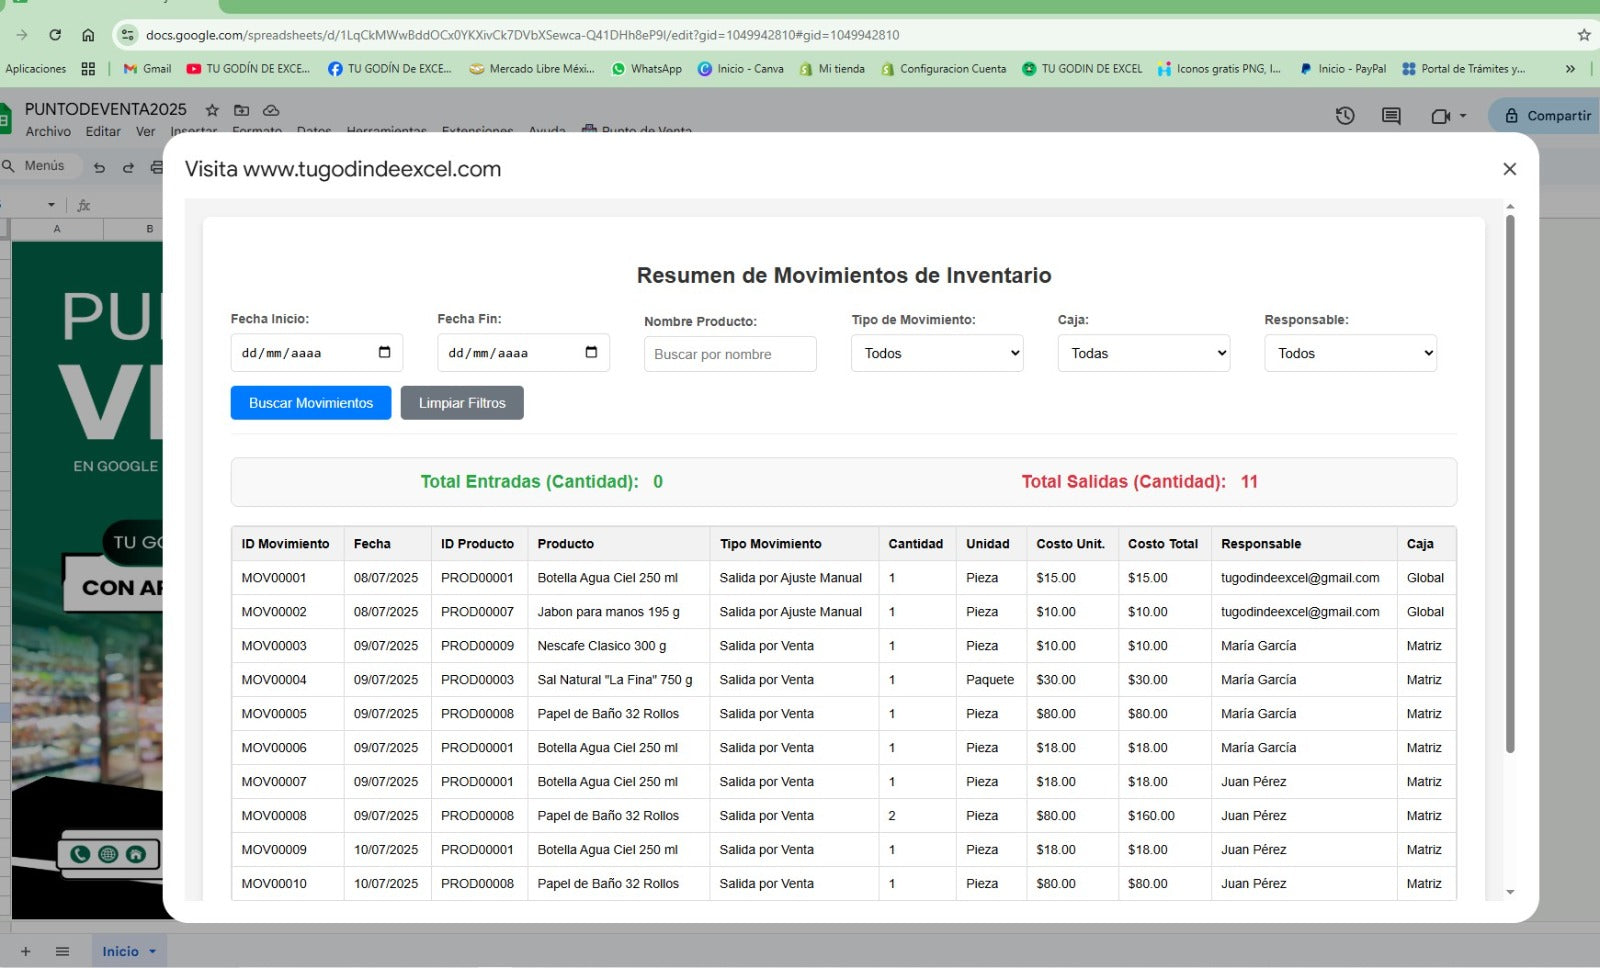Open the Ver menu
Image resolution: width=1600 pixels, height=968 pixels.
[x=145, y=131]
